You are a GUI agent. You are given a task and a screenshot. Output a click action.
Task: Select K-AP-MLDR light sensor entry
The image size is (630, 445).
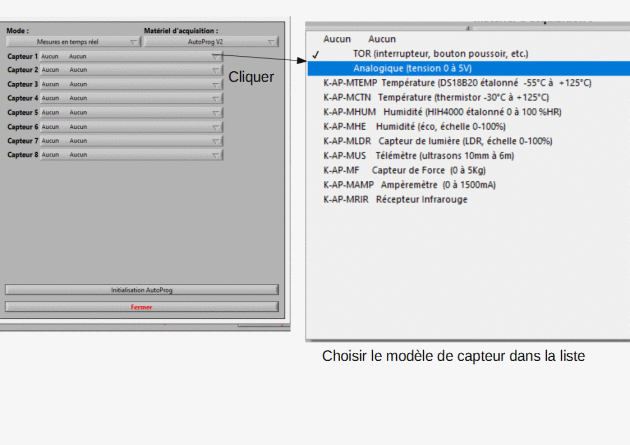(437, 141)
